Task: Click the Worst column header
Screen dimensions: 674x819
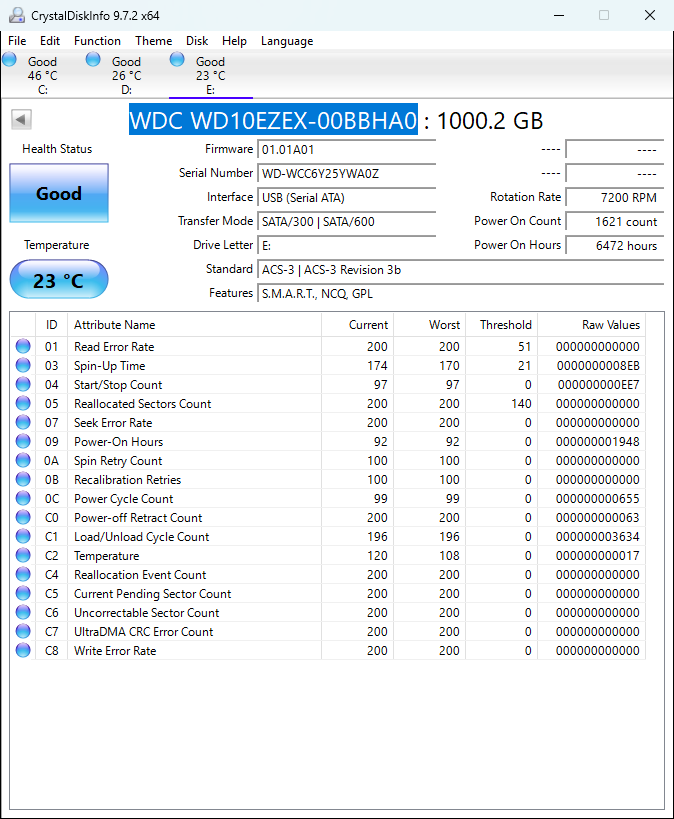Action: click(429, 325)
